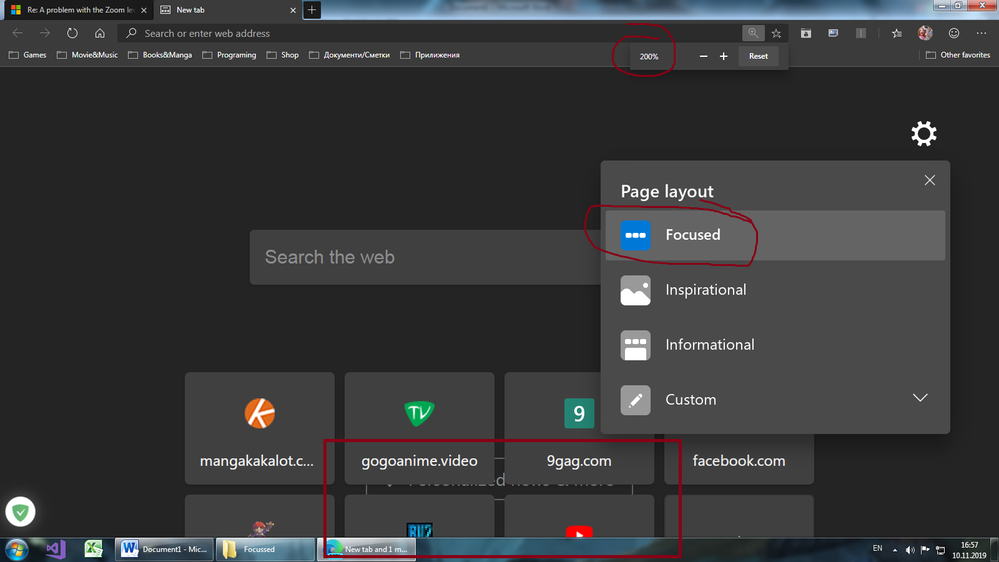The image size is (999, 562).
Task: Click the zoom magnifier icon in the address bar
Action: 753,33
